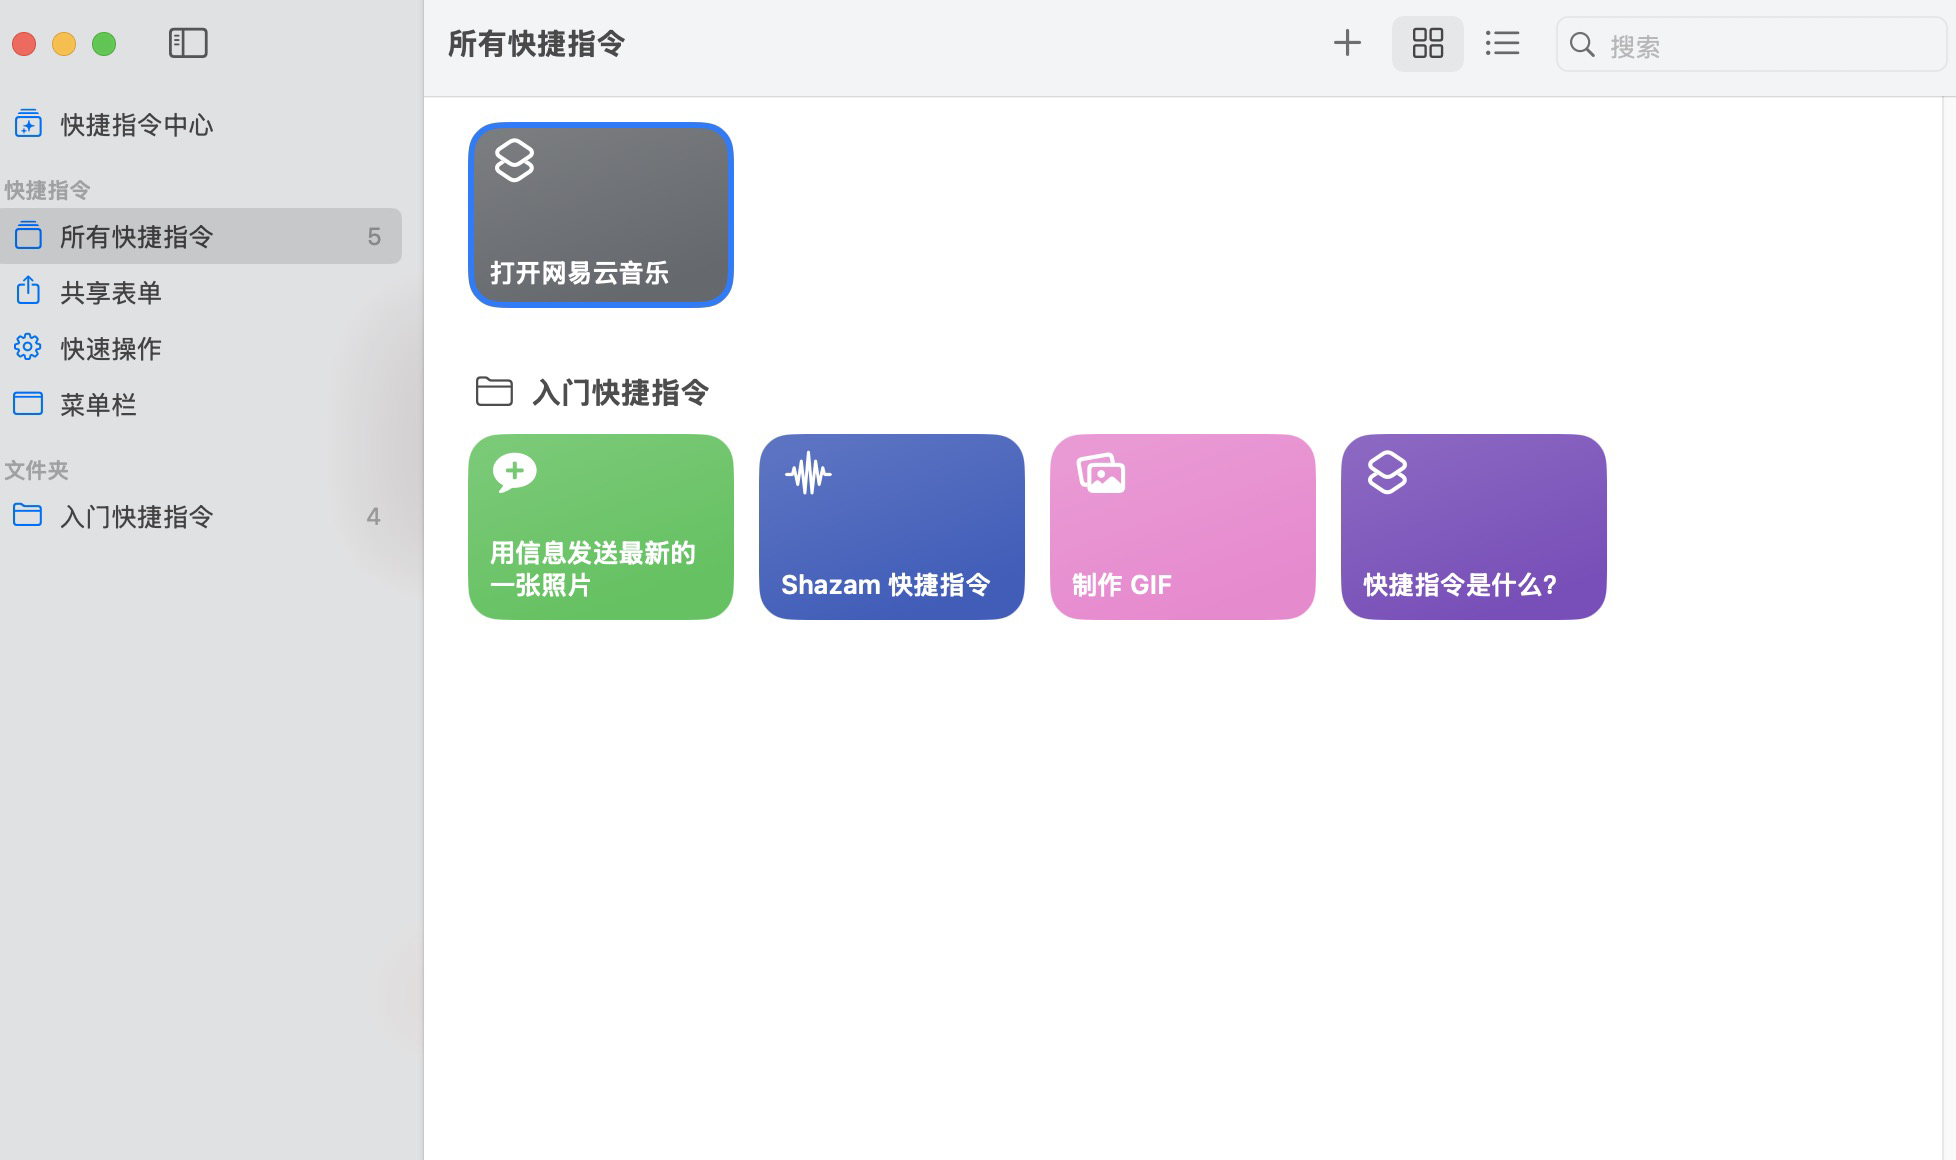Toggle the sidebar visibility button
The image size is (1956, 1160).
click(x=188, y=43)
